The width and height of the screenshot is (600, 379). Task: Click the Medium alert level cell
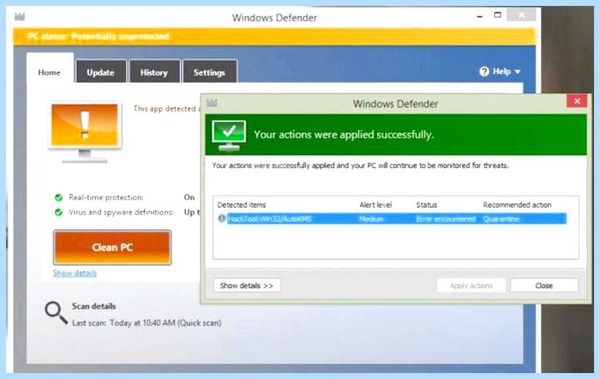coord(371,219)
